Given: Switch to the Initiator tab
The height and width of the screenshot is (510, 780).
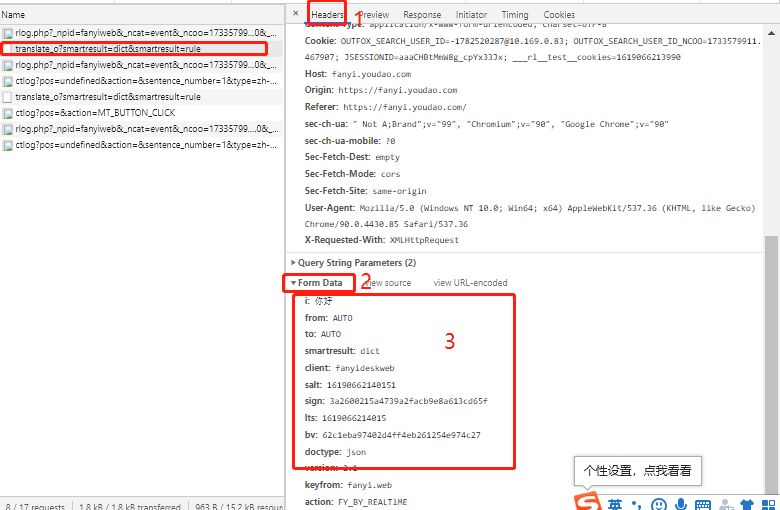Looking at the screenshot, I should (x=471, y=15).
